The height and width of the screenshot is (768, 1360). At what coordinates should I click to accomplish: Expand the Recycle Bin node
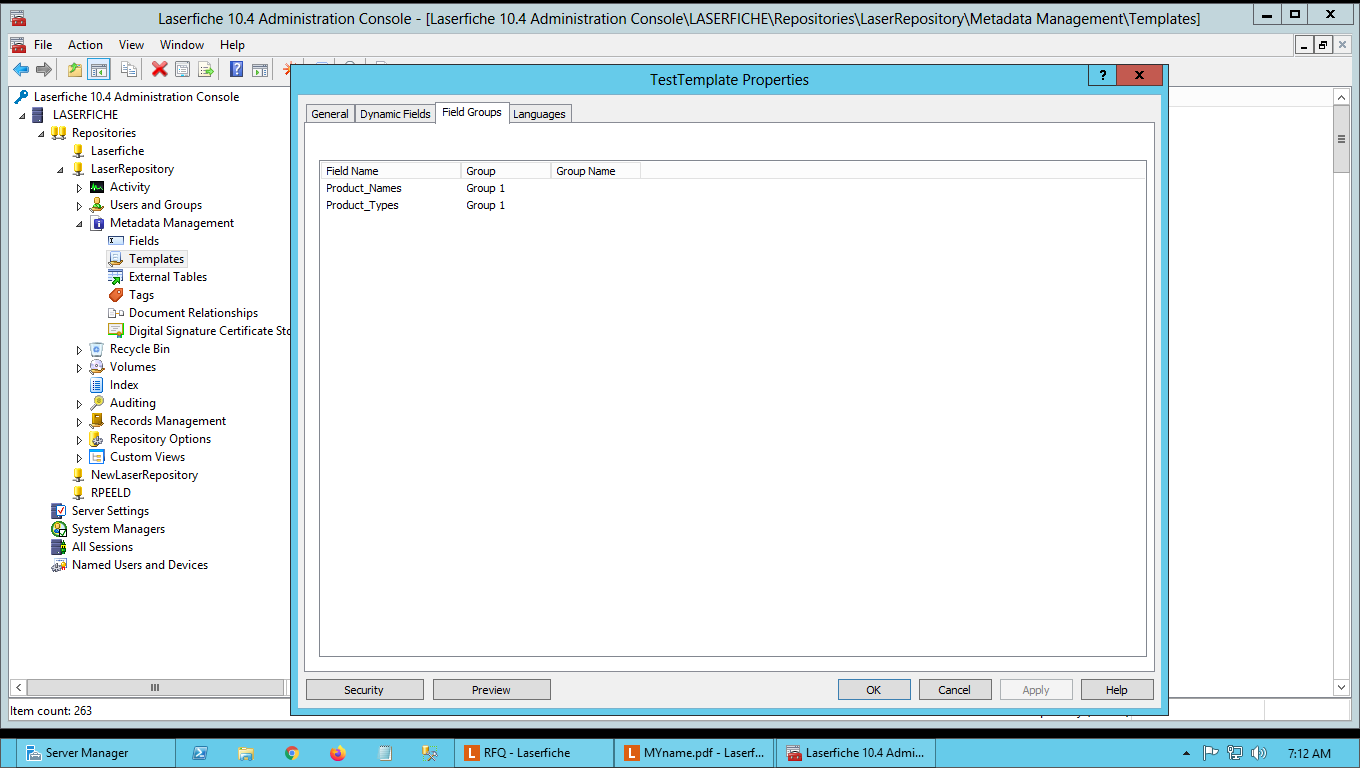[x=79, y=349]
